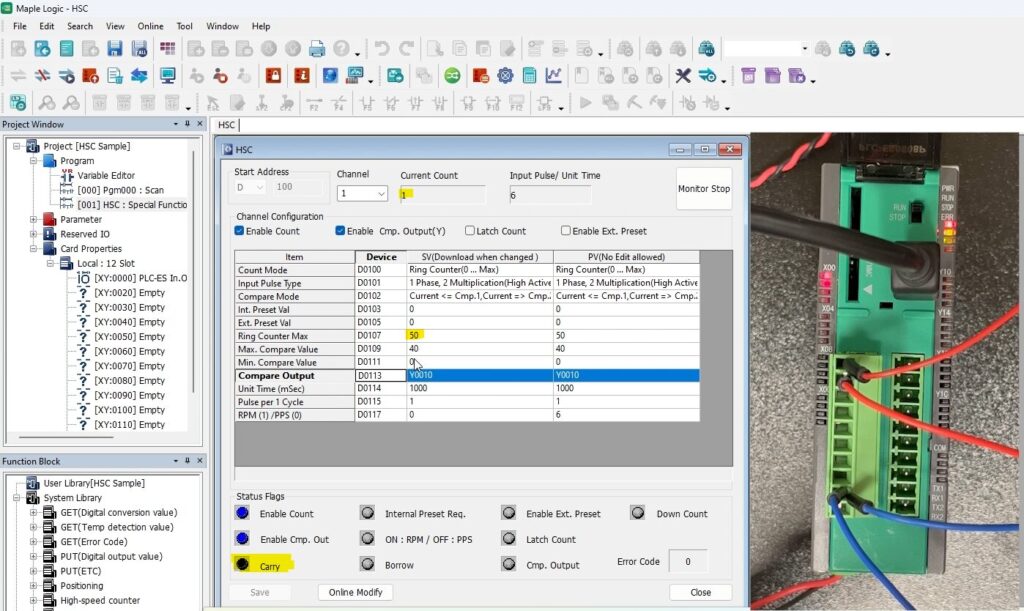Click the purple box icon with X badge
This screenshot has width=1024, height=611.
pos(797,76)
